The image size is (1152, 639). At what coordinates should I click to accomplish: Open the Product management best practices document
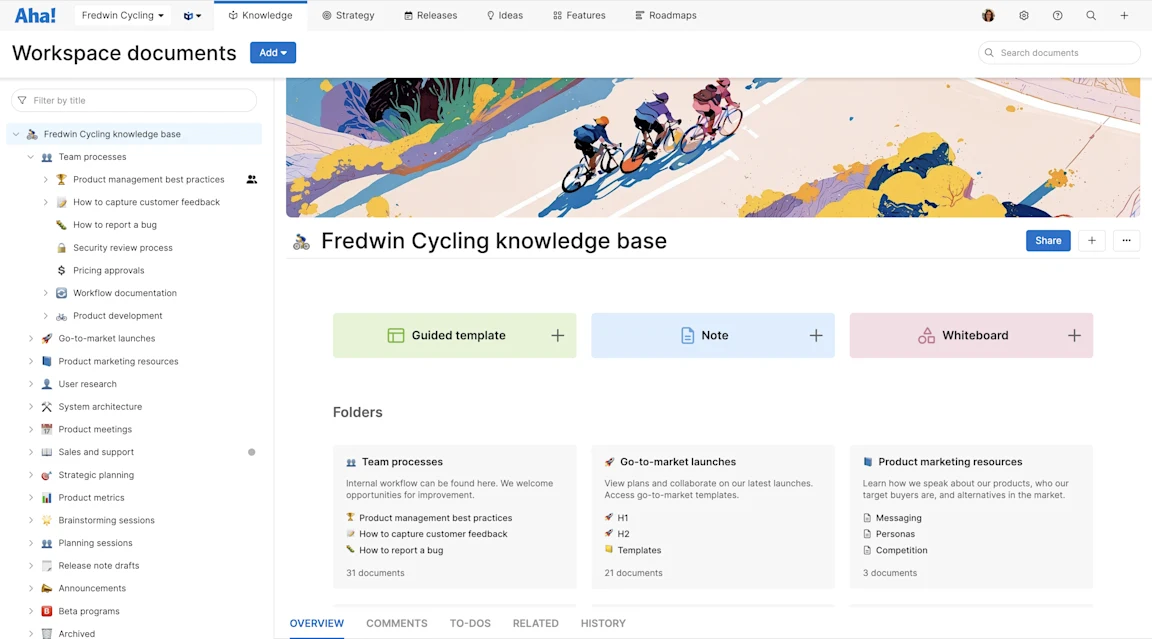tap(147, 179)
